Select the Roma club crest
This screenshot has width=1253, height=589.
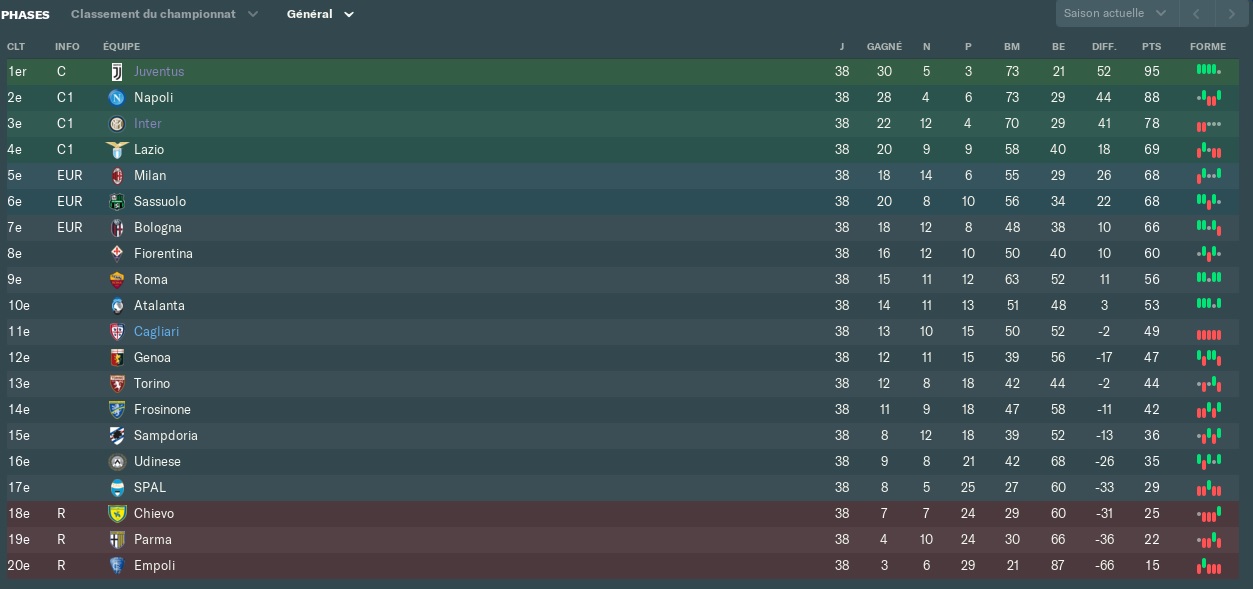(117, 280)
